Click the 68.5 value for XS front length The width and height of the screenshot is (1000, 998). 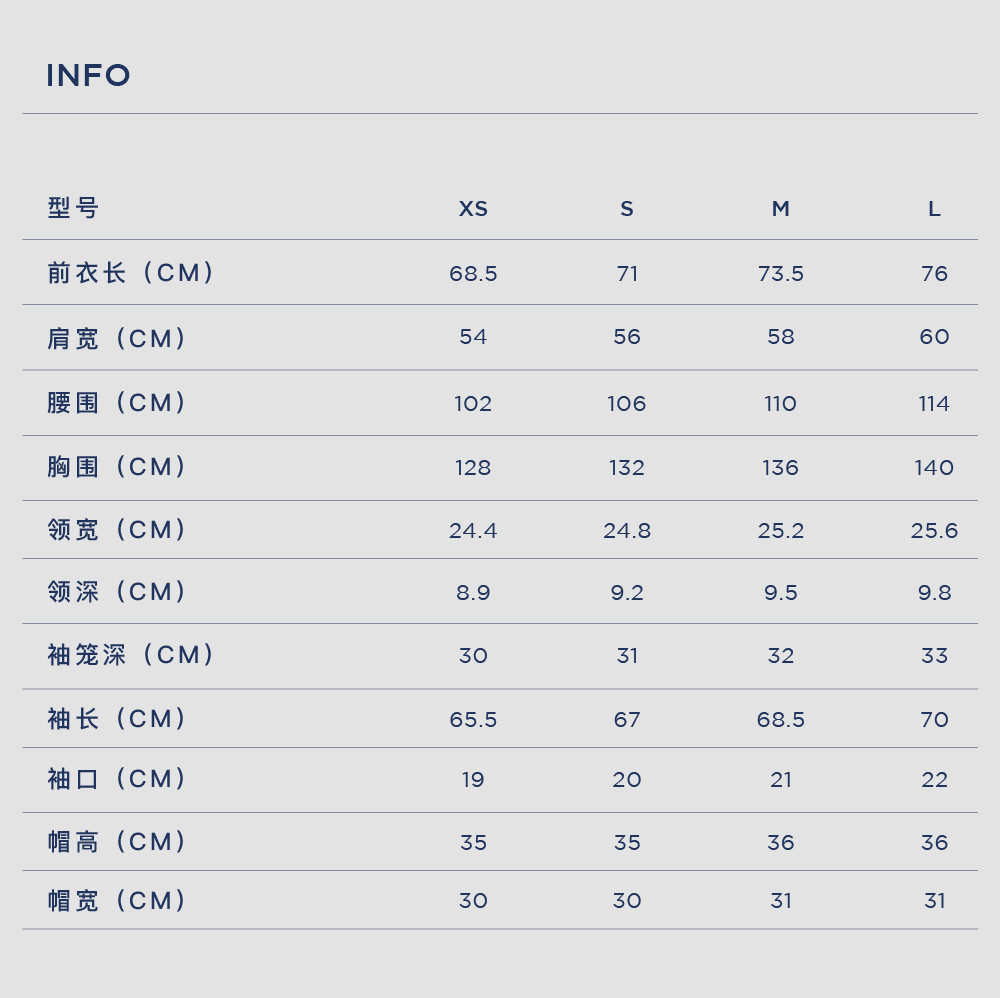[473, 274]
